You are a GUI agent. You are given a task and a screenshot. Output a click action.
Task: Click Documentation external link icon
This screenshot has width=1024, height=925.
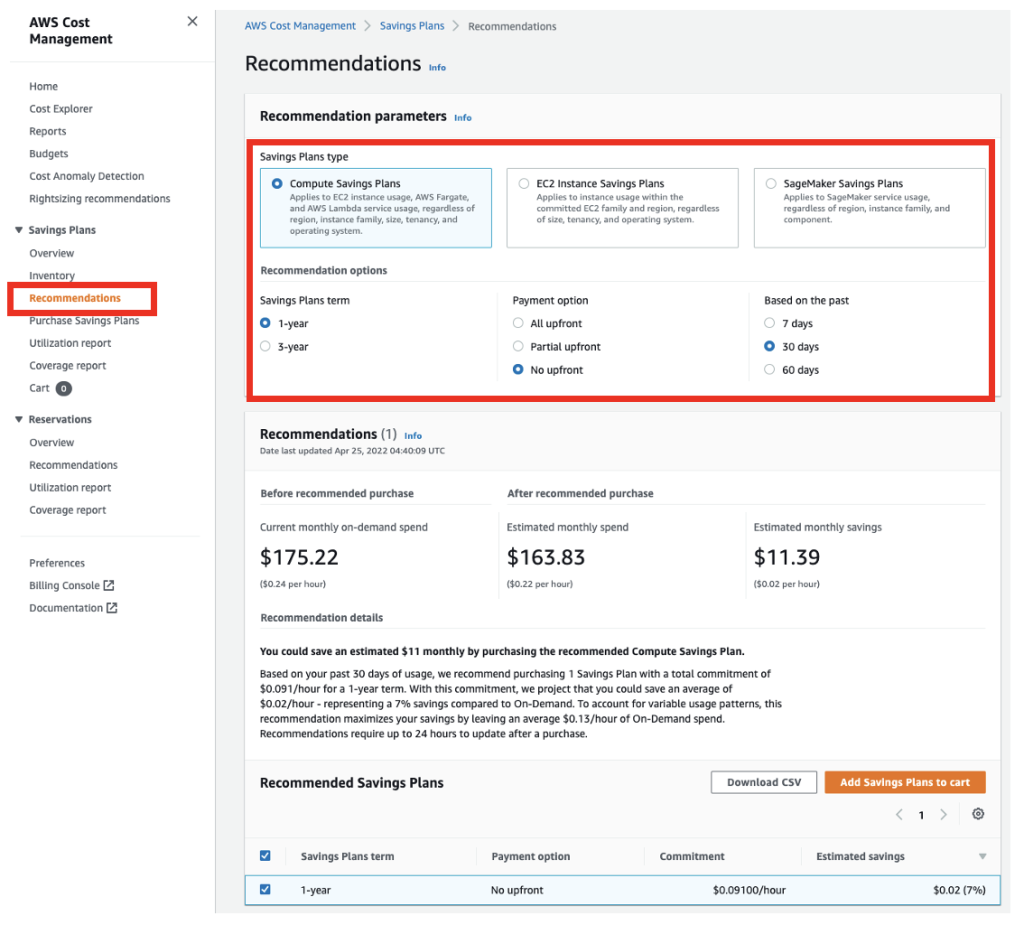[112, 608]
